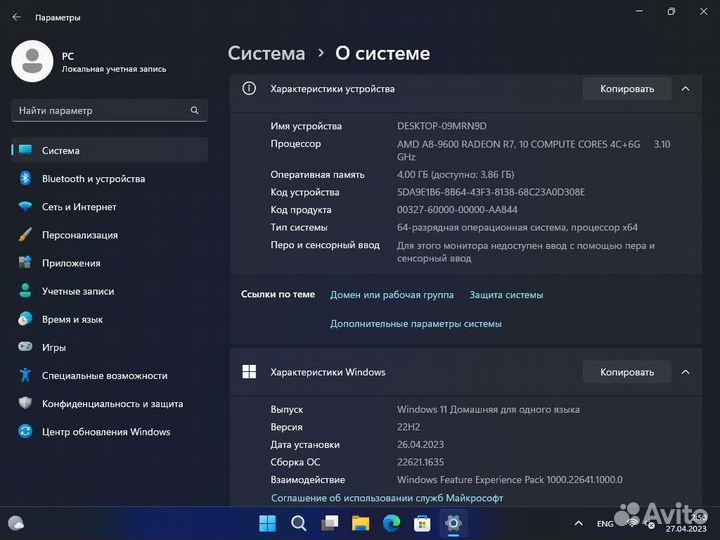
Task: Click the Время и язык globe icon
Action: [25, 319]
